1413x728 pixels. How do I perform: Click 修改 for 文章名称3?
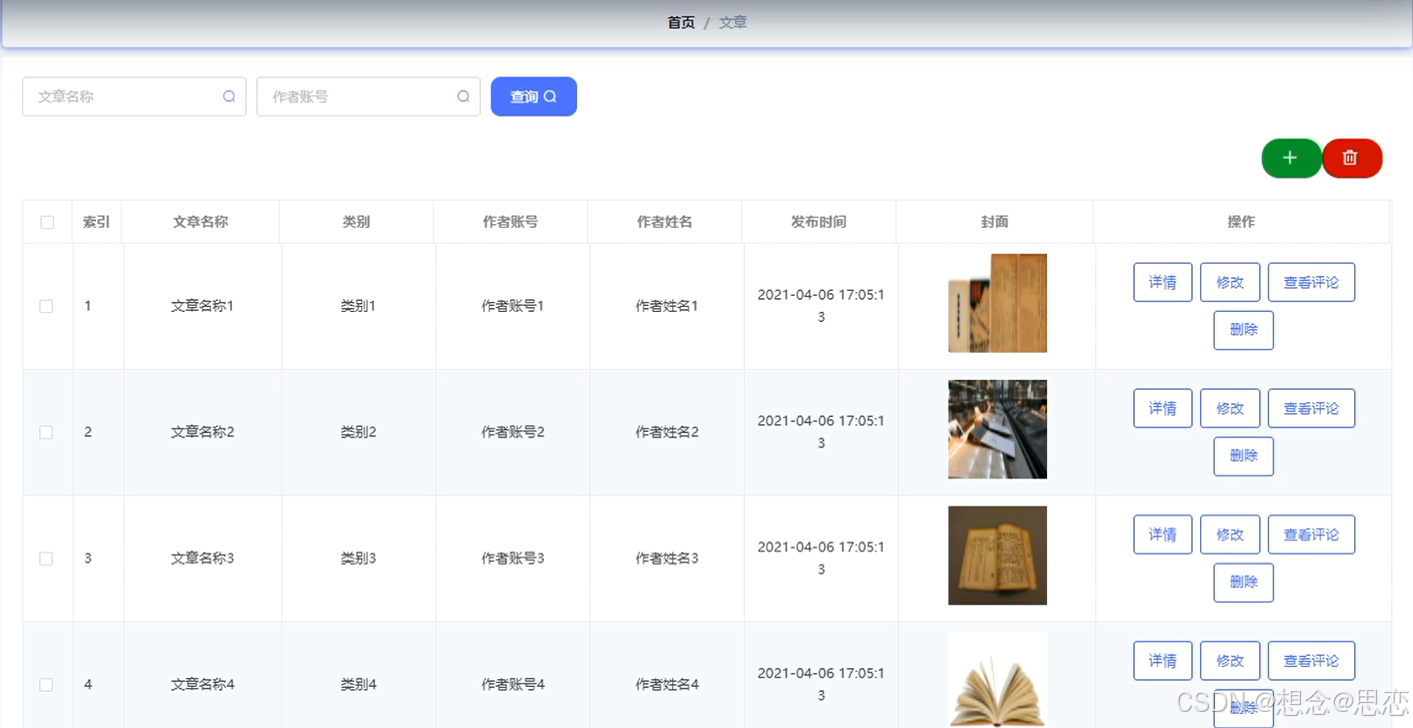coord(1230,534)
